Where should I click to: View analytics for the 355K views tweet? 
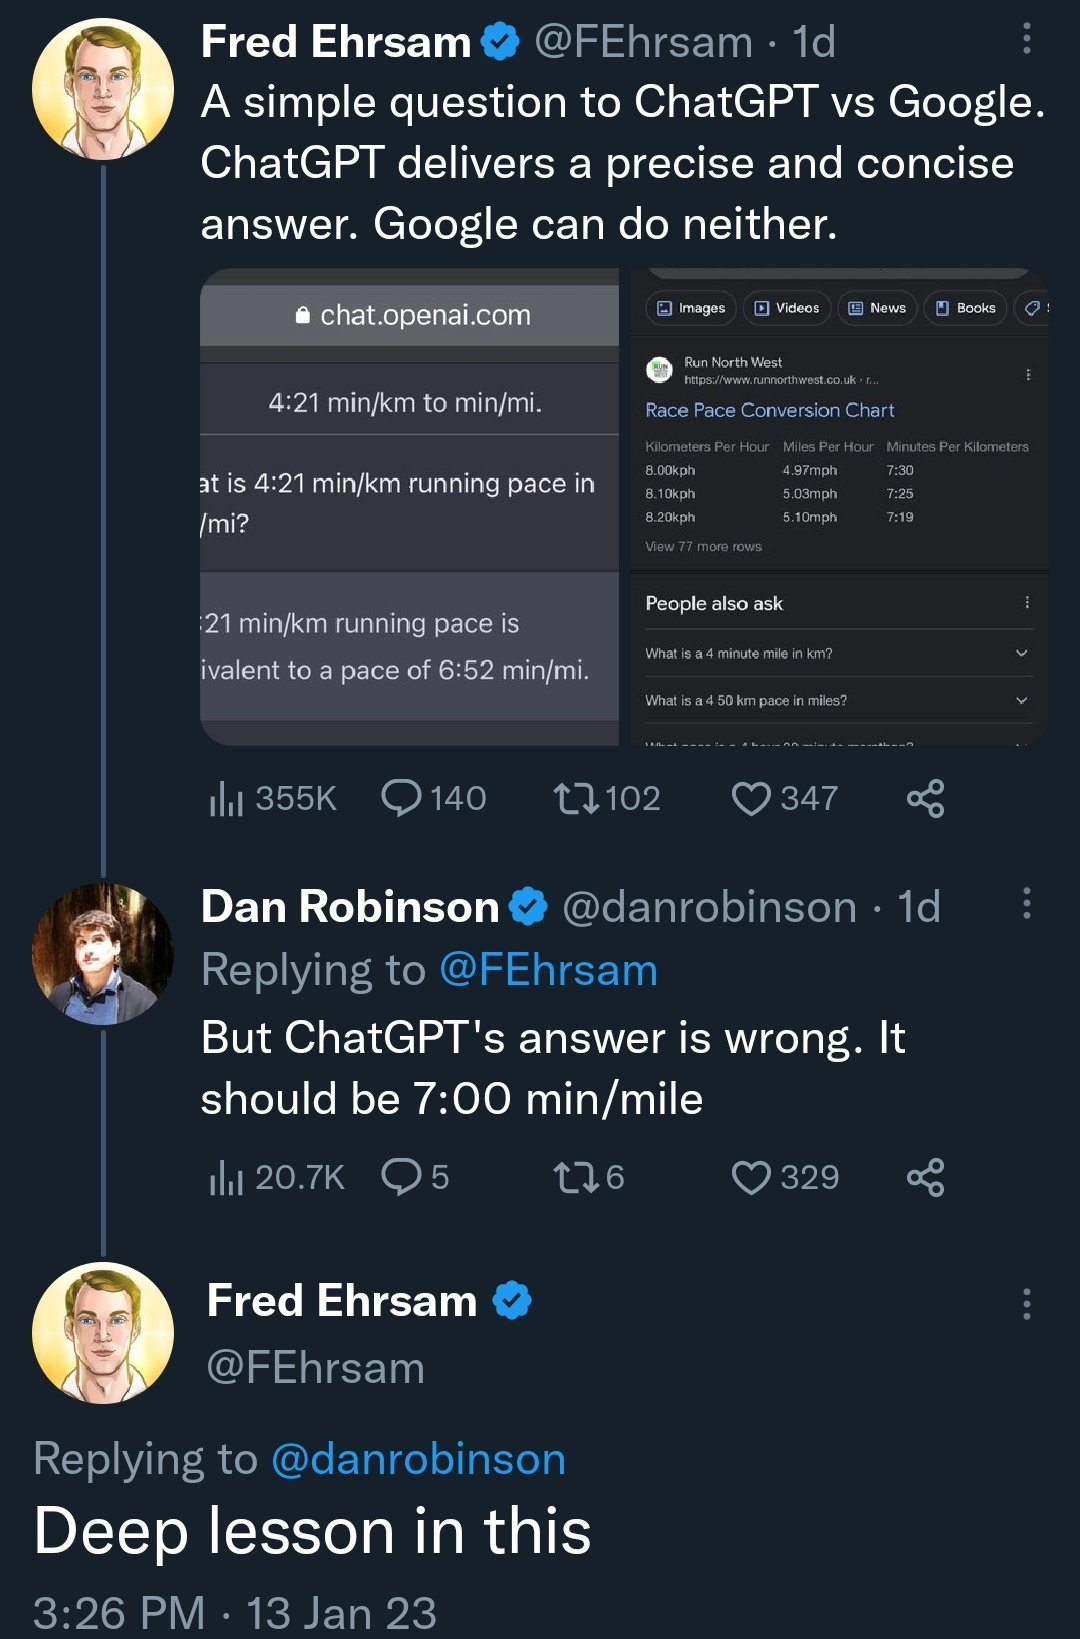(227, 799)
